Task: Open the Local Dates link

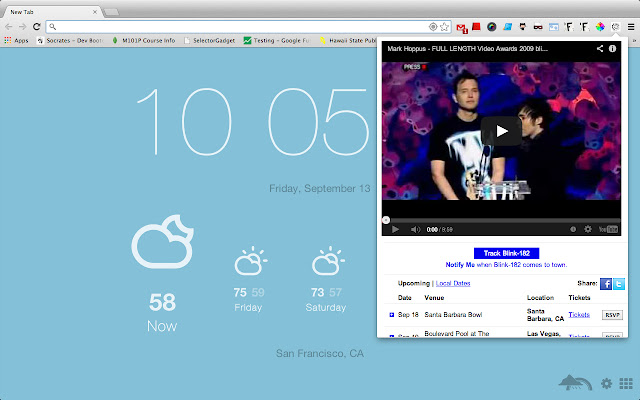Action: (x=453, y=284)
